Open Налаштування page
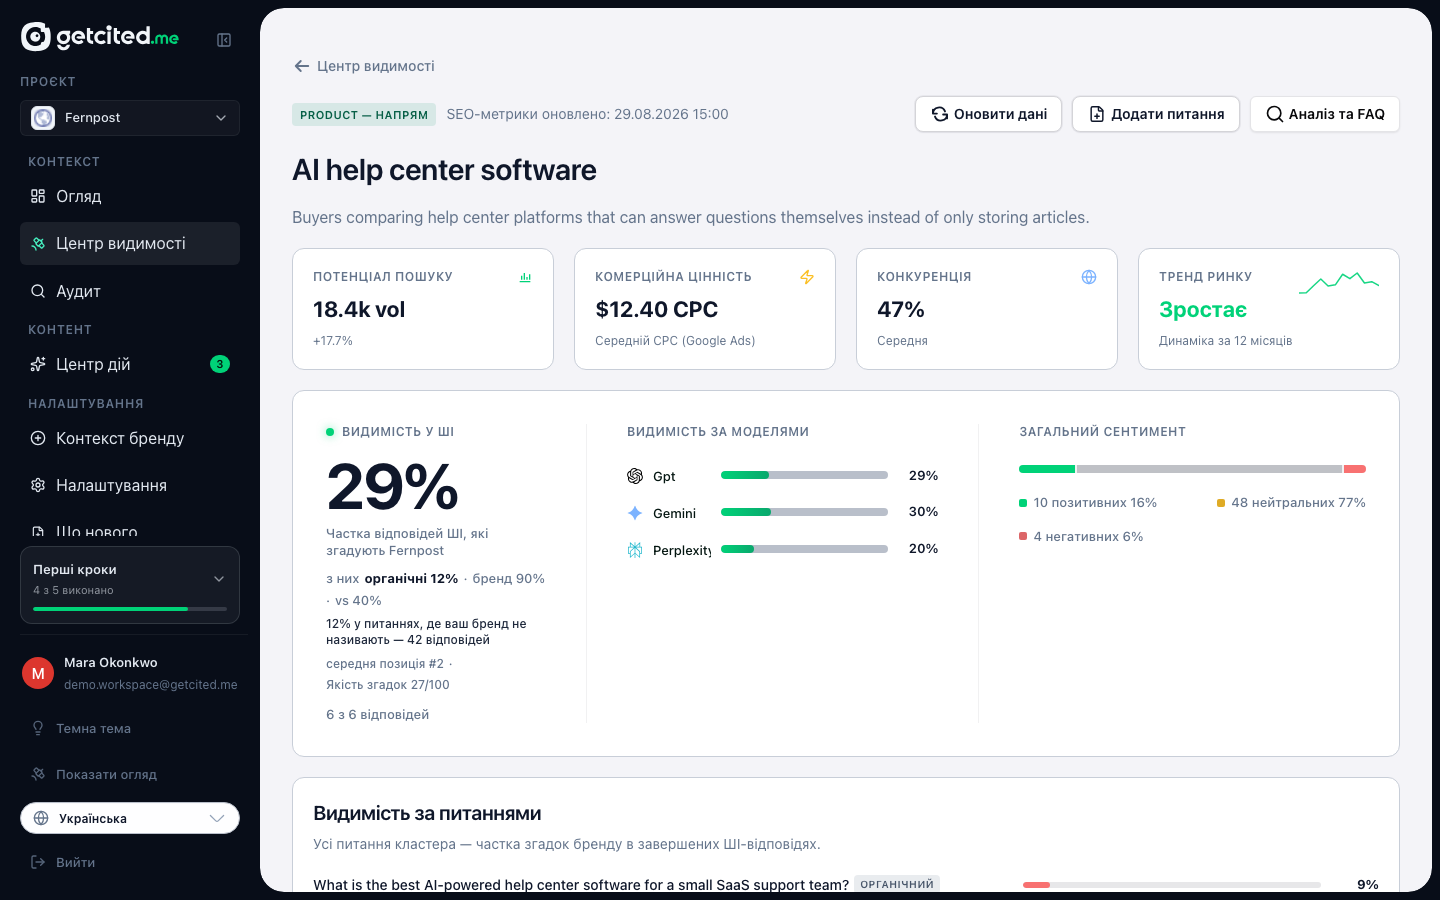This screenshot has height=900, width=1440. point(130,486)
